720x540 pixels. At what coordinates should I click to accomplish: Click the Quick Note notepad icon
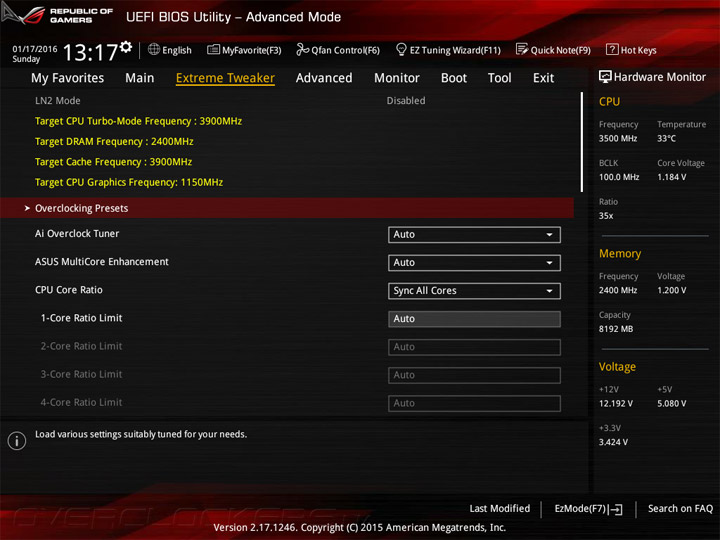coord(522,49)
